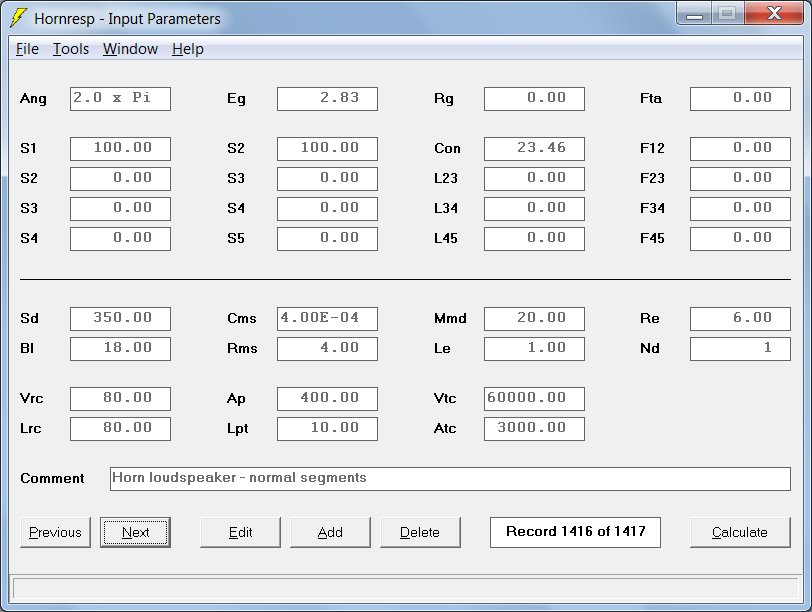812x612 pixels.
Task: Select the Rms field showing 4.00
Action: click(x=327, y=349)
